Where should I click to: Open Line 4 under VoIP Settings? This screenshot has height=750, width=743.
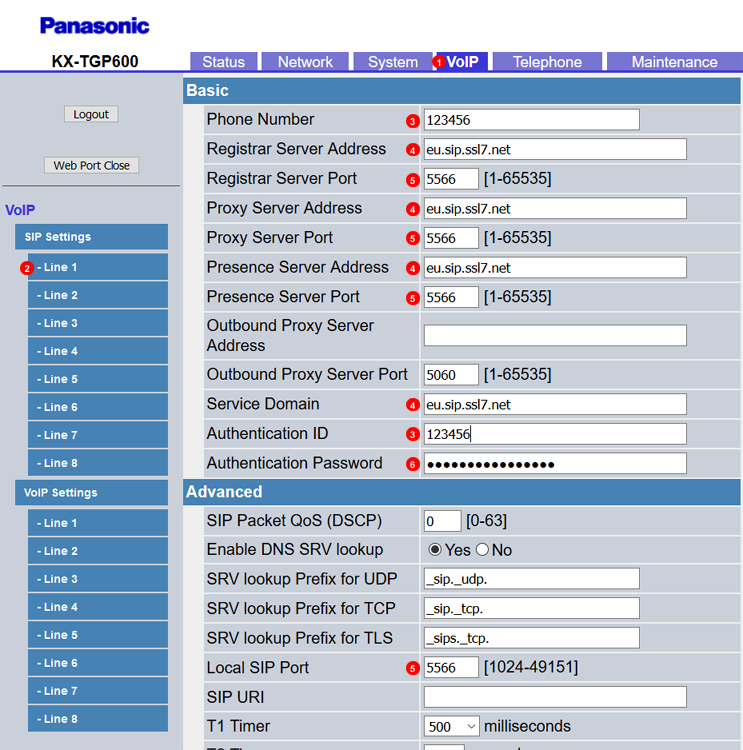coord(98,607)
